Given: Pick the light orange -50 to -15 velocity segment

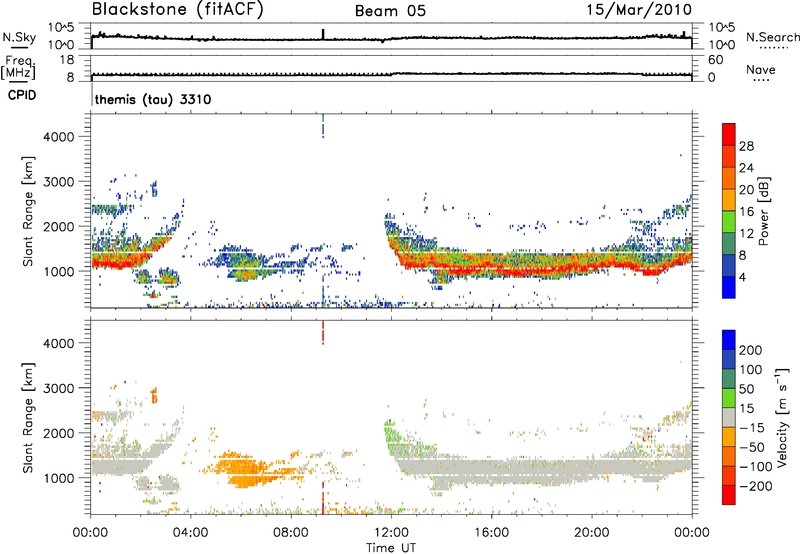Looking at the screenshot, I should tap(729, 437).
